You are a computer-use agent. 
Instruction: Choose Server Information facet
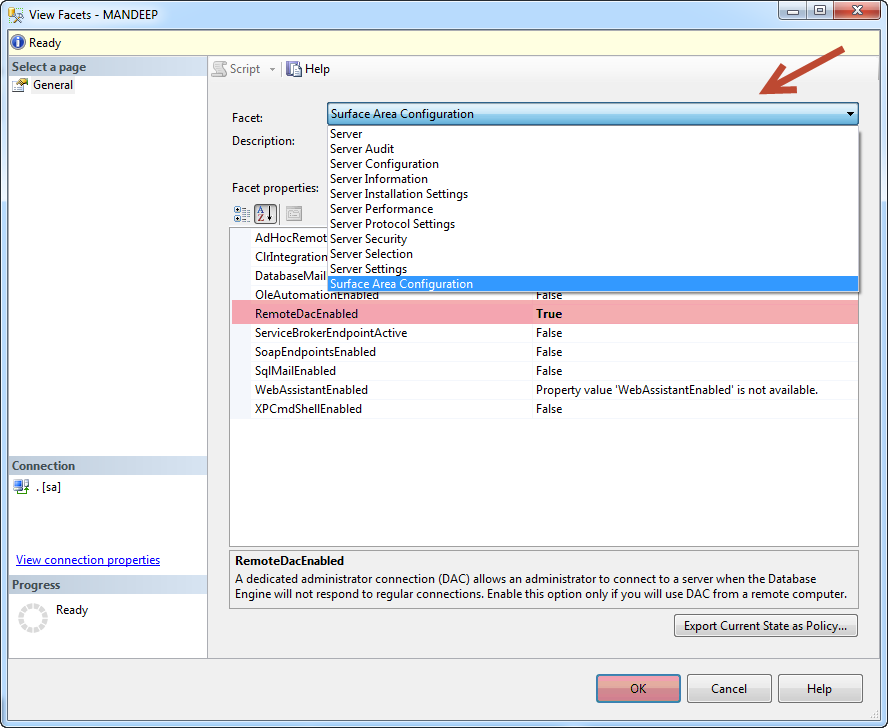[592, 179]
